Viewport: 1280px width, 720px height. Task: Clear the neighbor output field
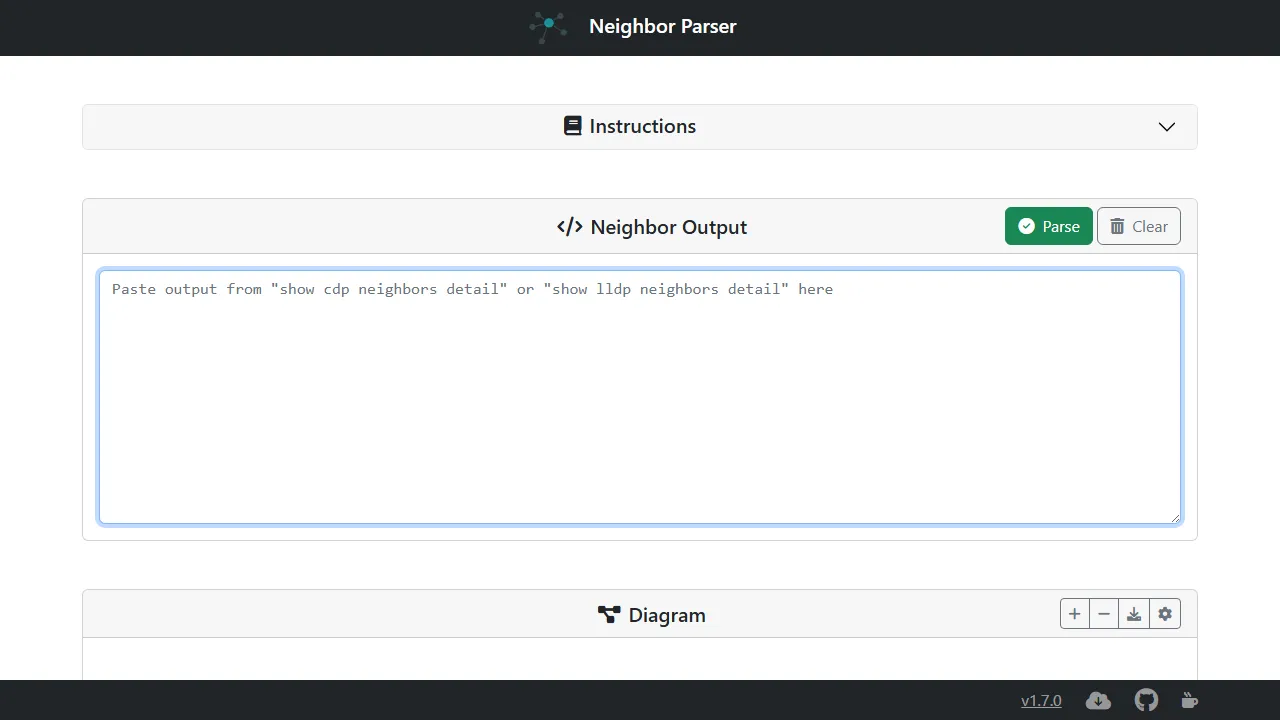[1139, 226]
